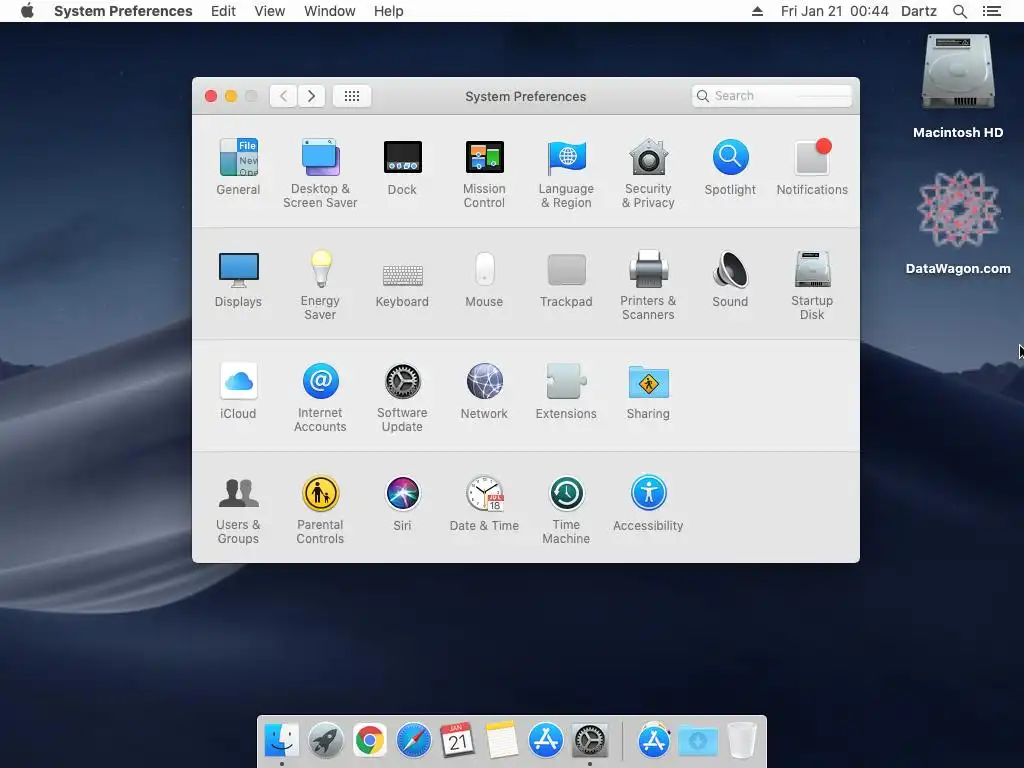This screenshot has height=768, width=1024.
Task: Select the DataWagon.com desktop icon
Action: 958,223
